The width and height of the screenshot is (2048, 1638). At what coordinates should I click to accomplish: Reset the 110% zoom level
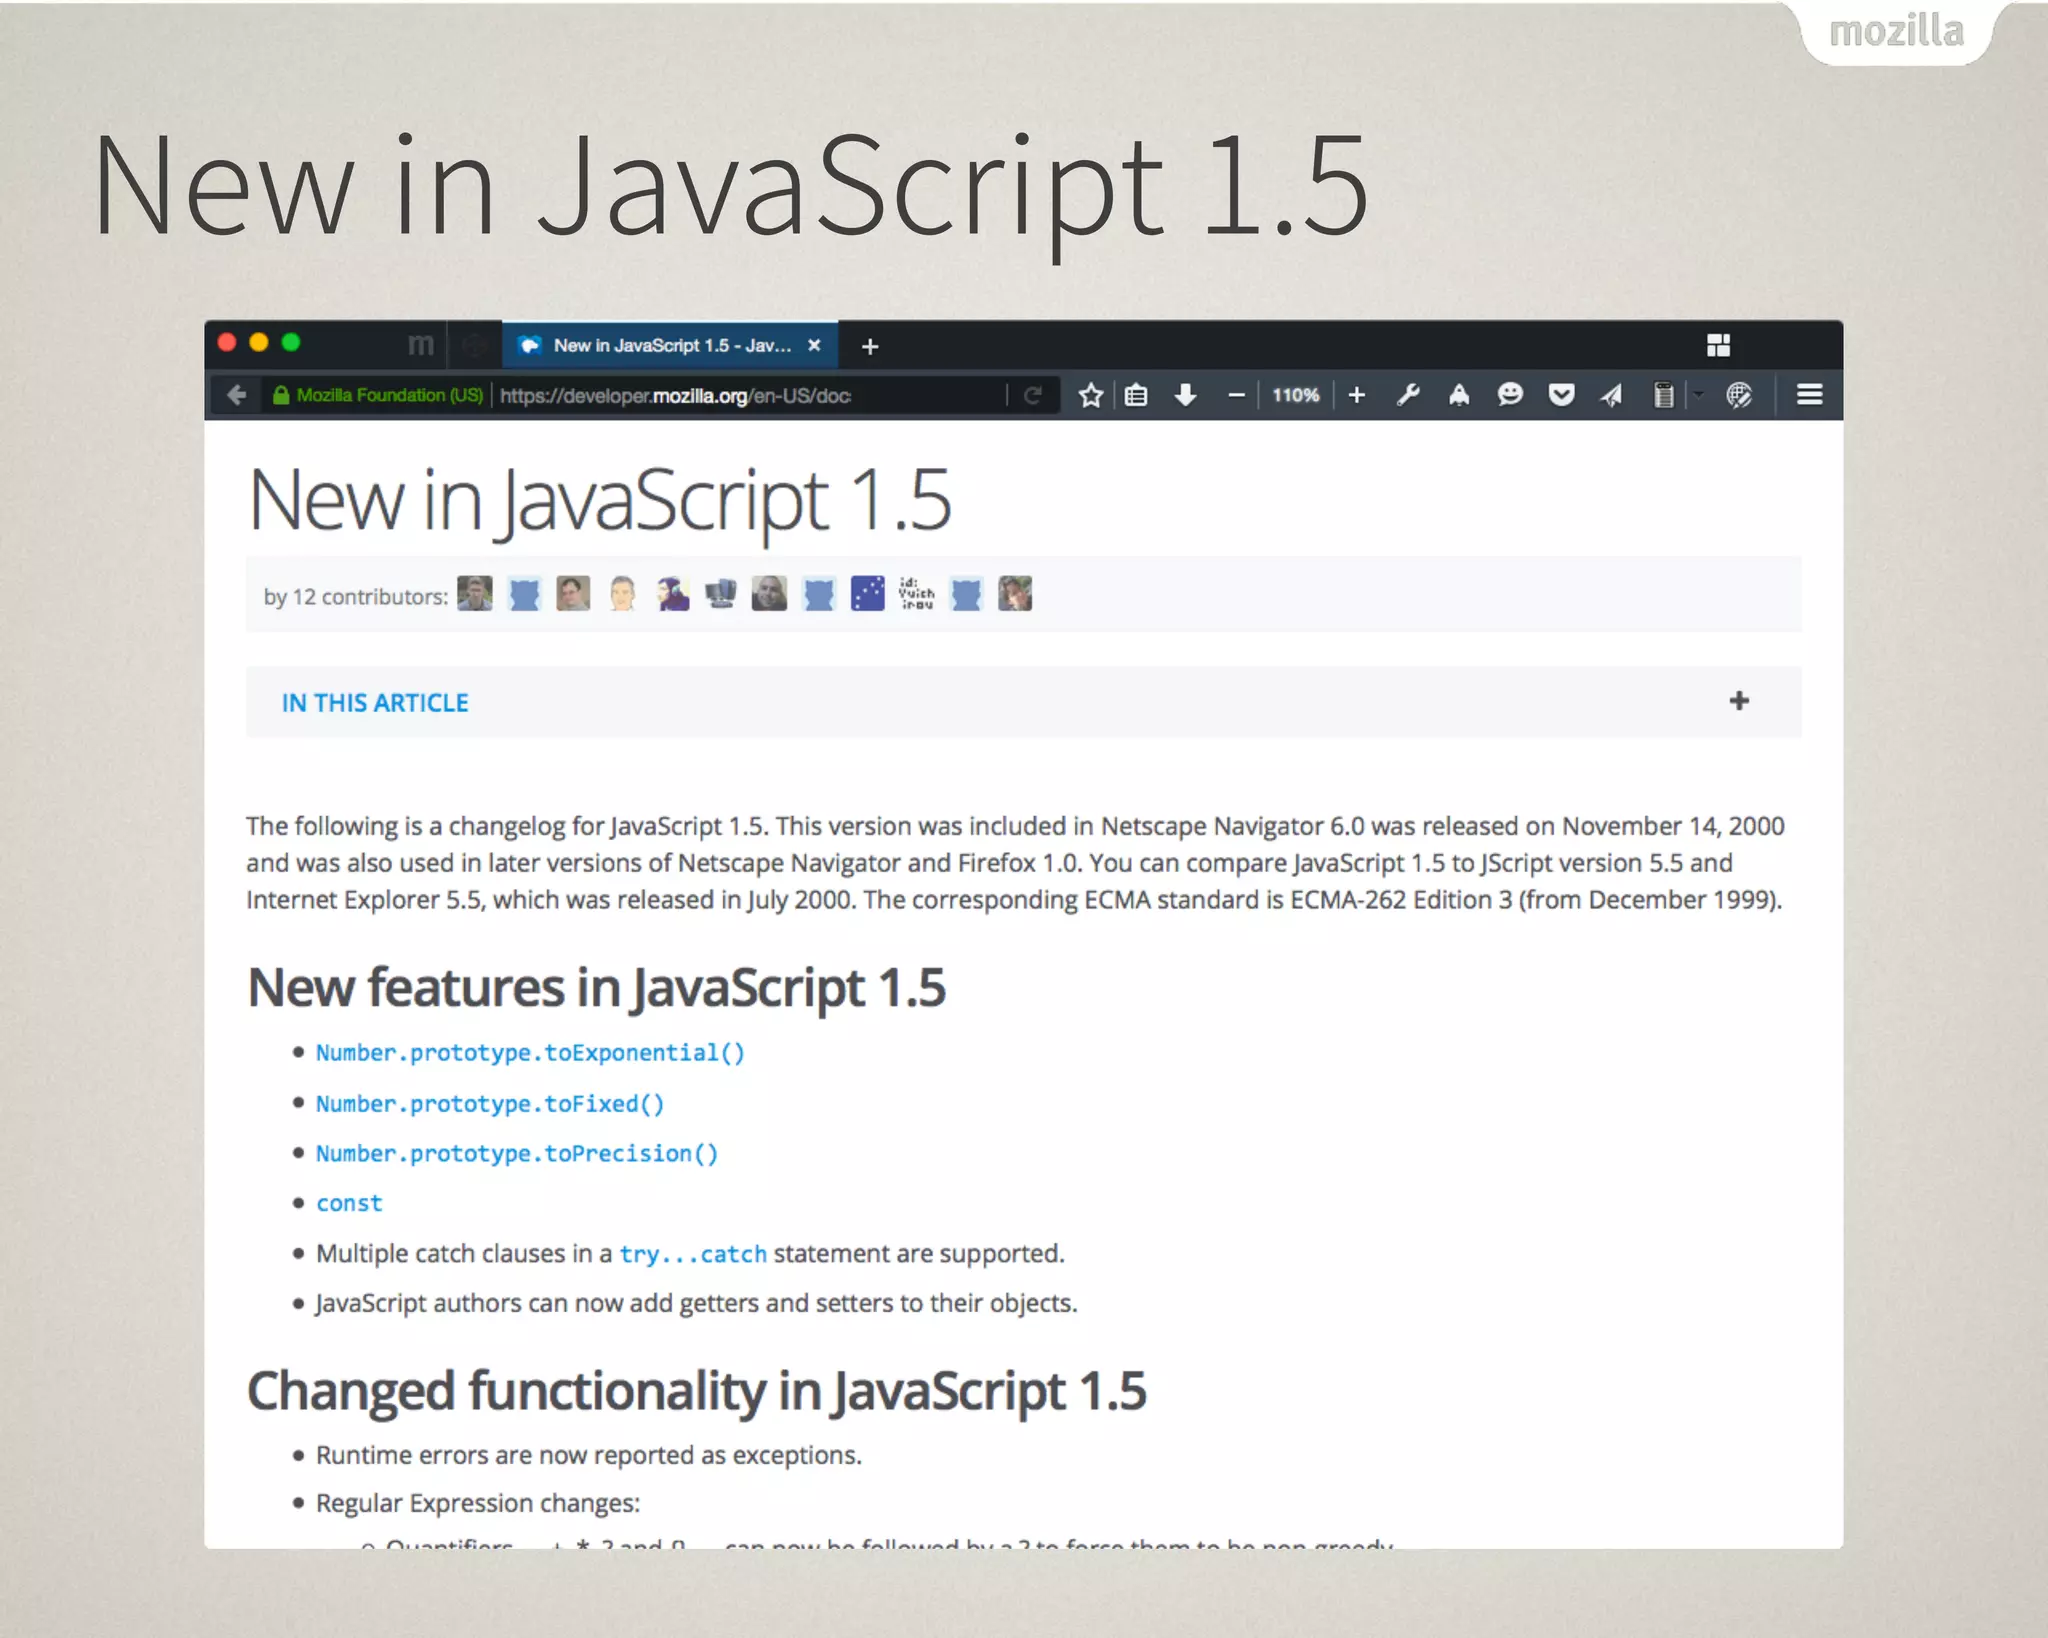tap(1295, 395)
